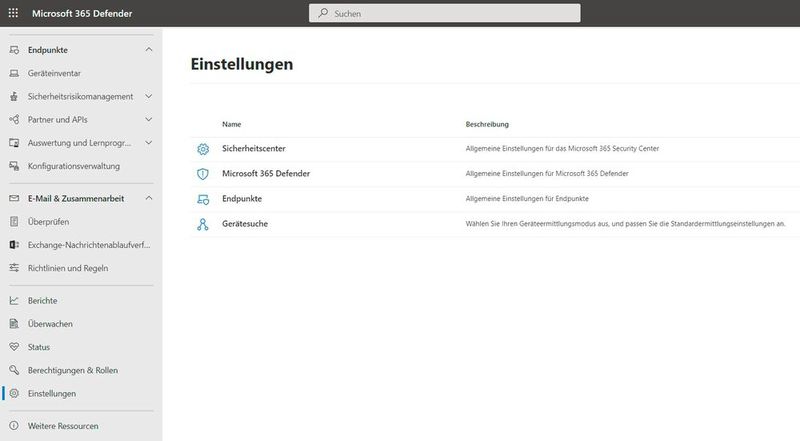Open the Sicherheitscenter settings link
The height and width of the screenshot is (441, 800).
[254, 149]
